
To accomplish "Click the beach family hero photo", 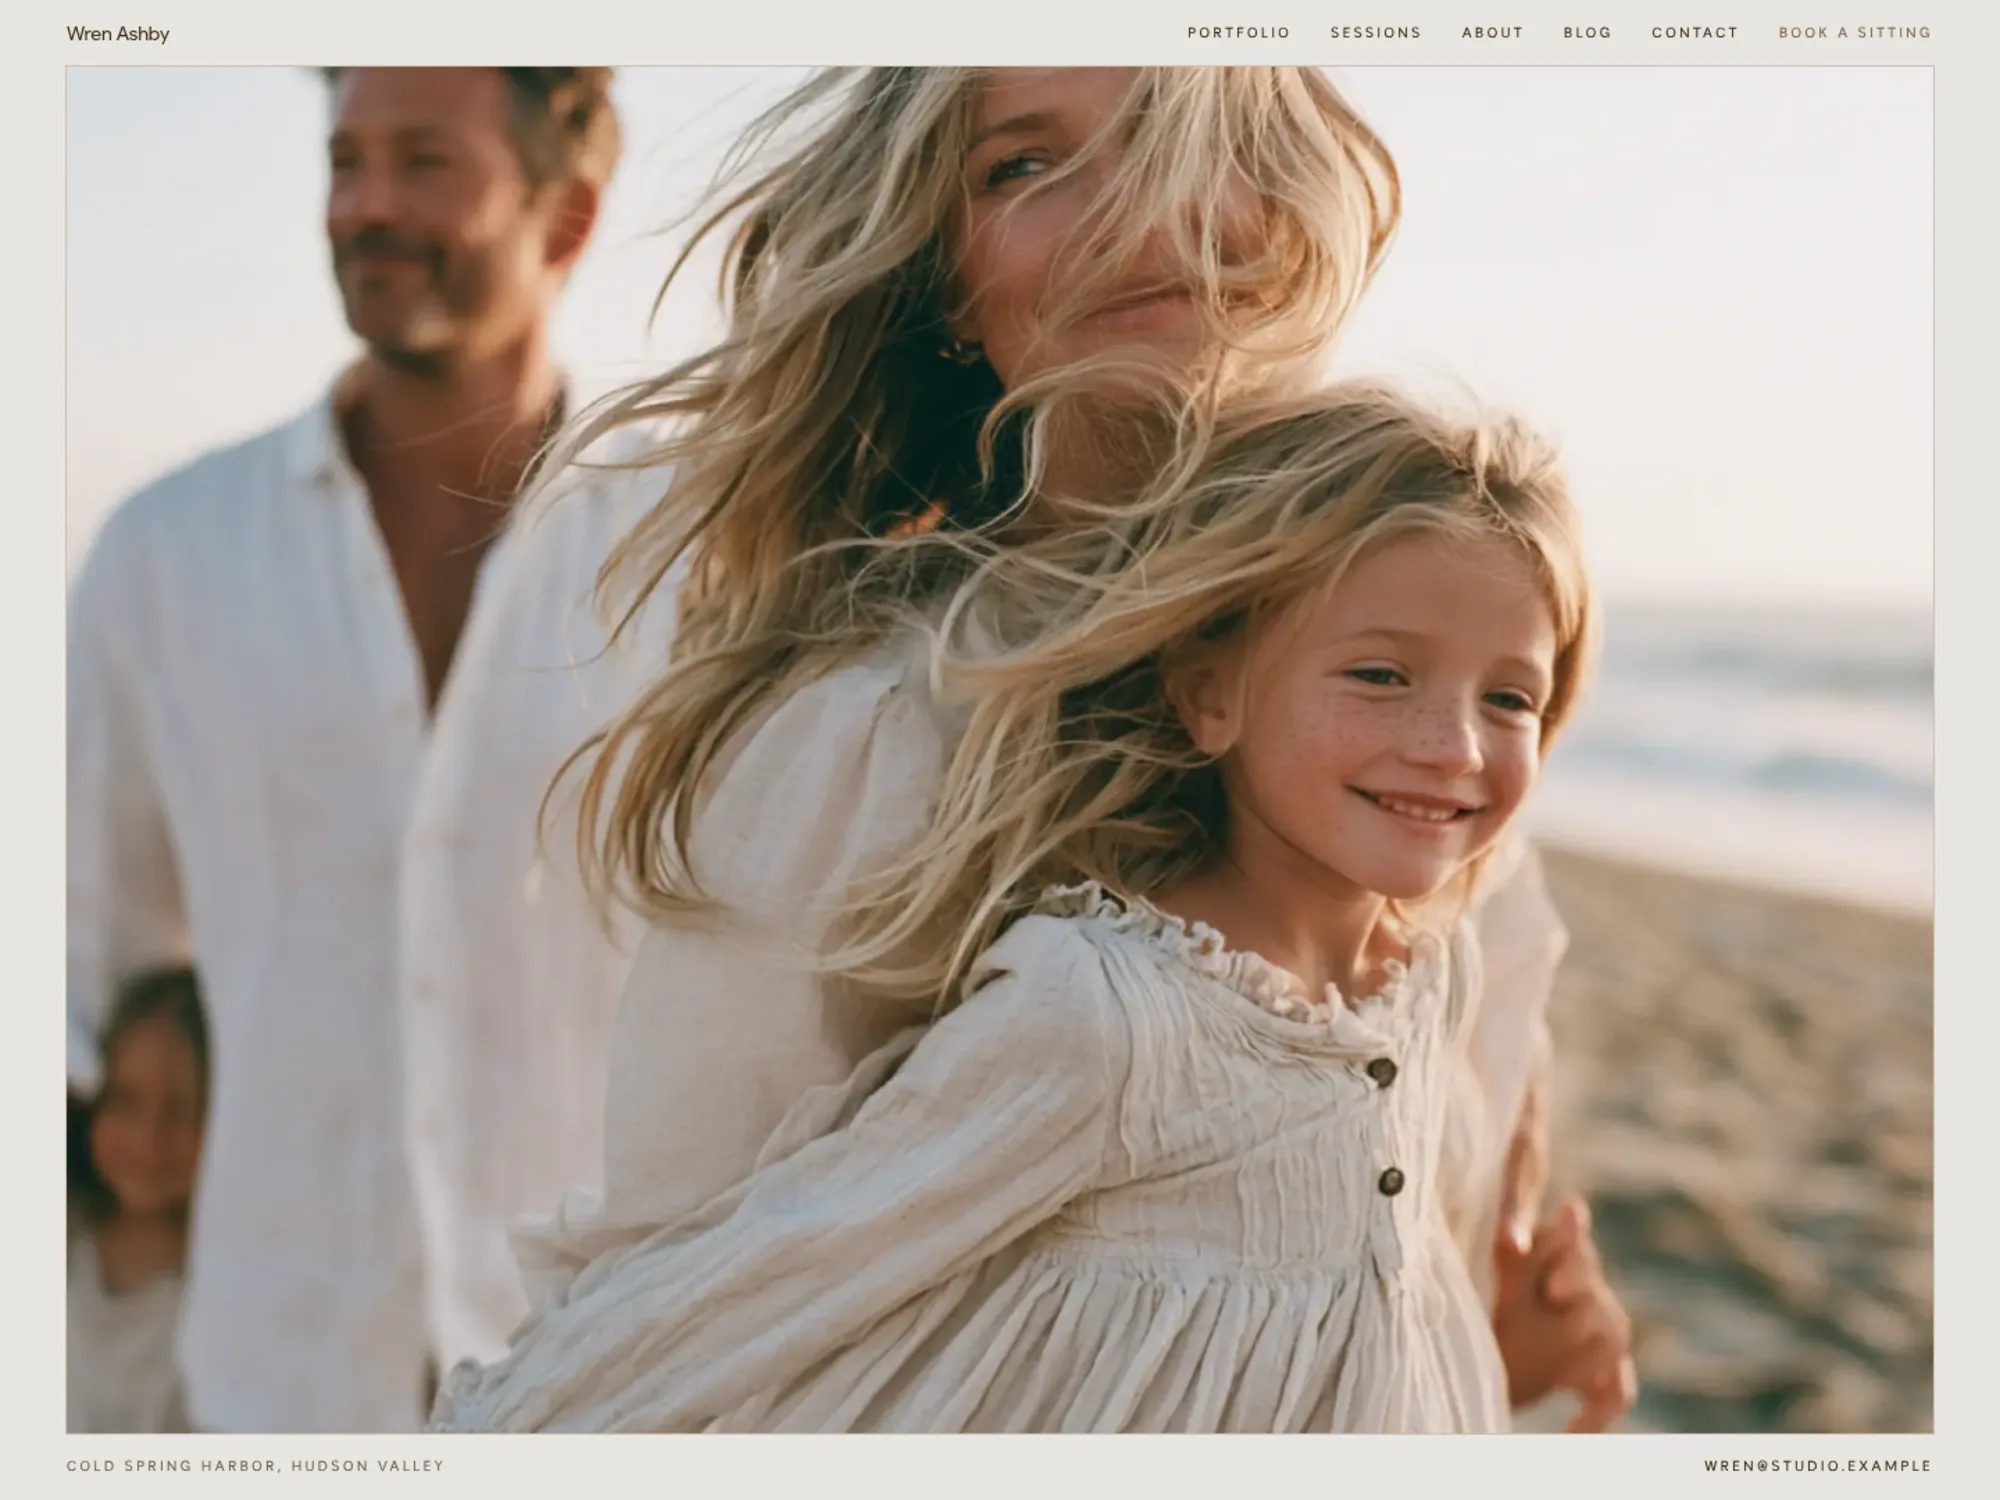I will coord(1000,750).
